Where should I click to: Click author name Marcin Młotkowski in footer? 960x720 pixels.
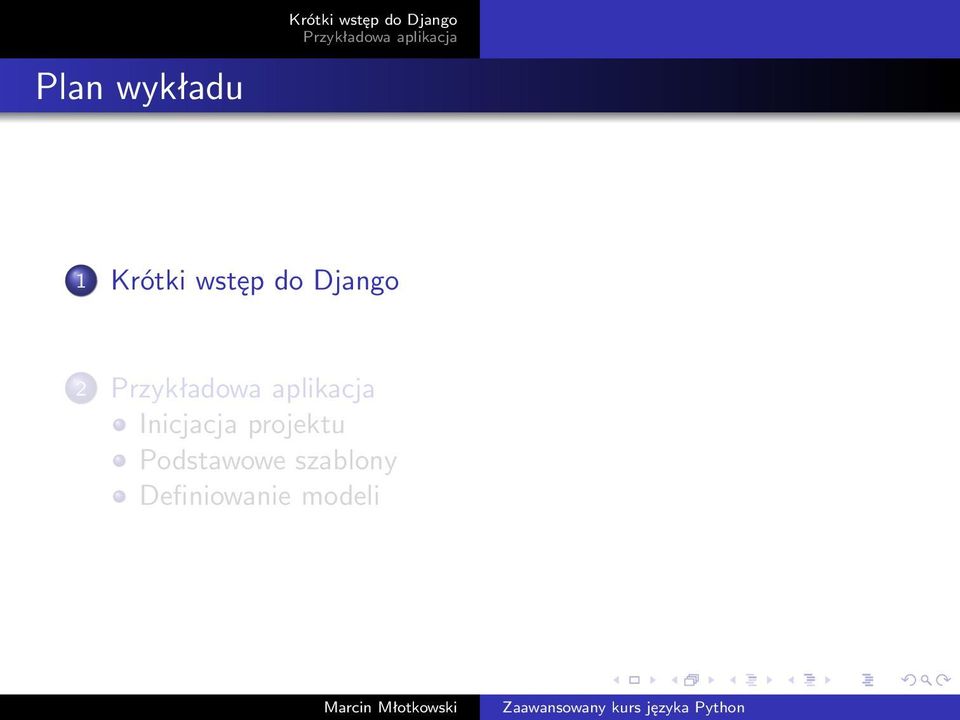coord(391,708)
